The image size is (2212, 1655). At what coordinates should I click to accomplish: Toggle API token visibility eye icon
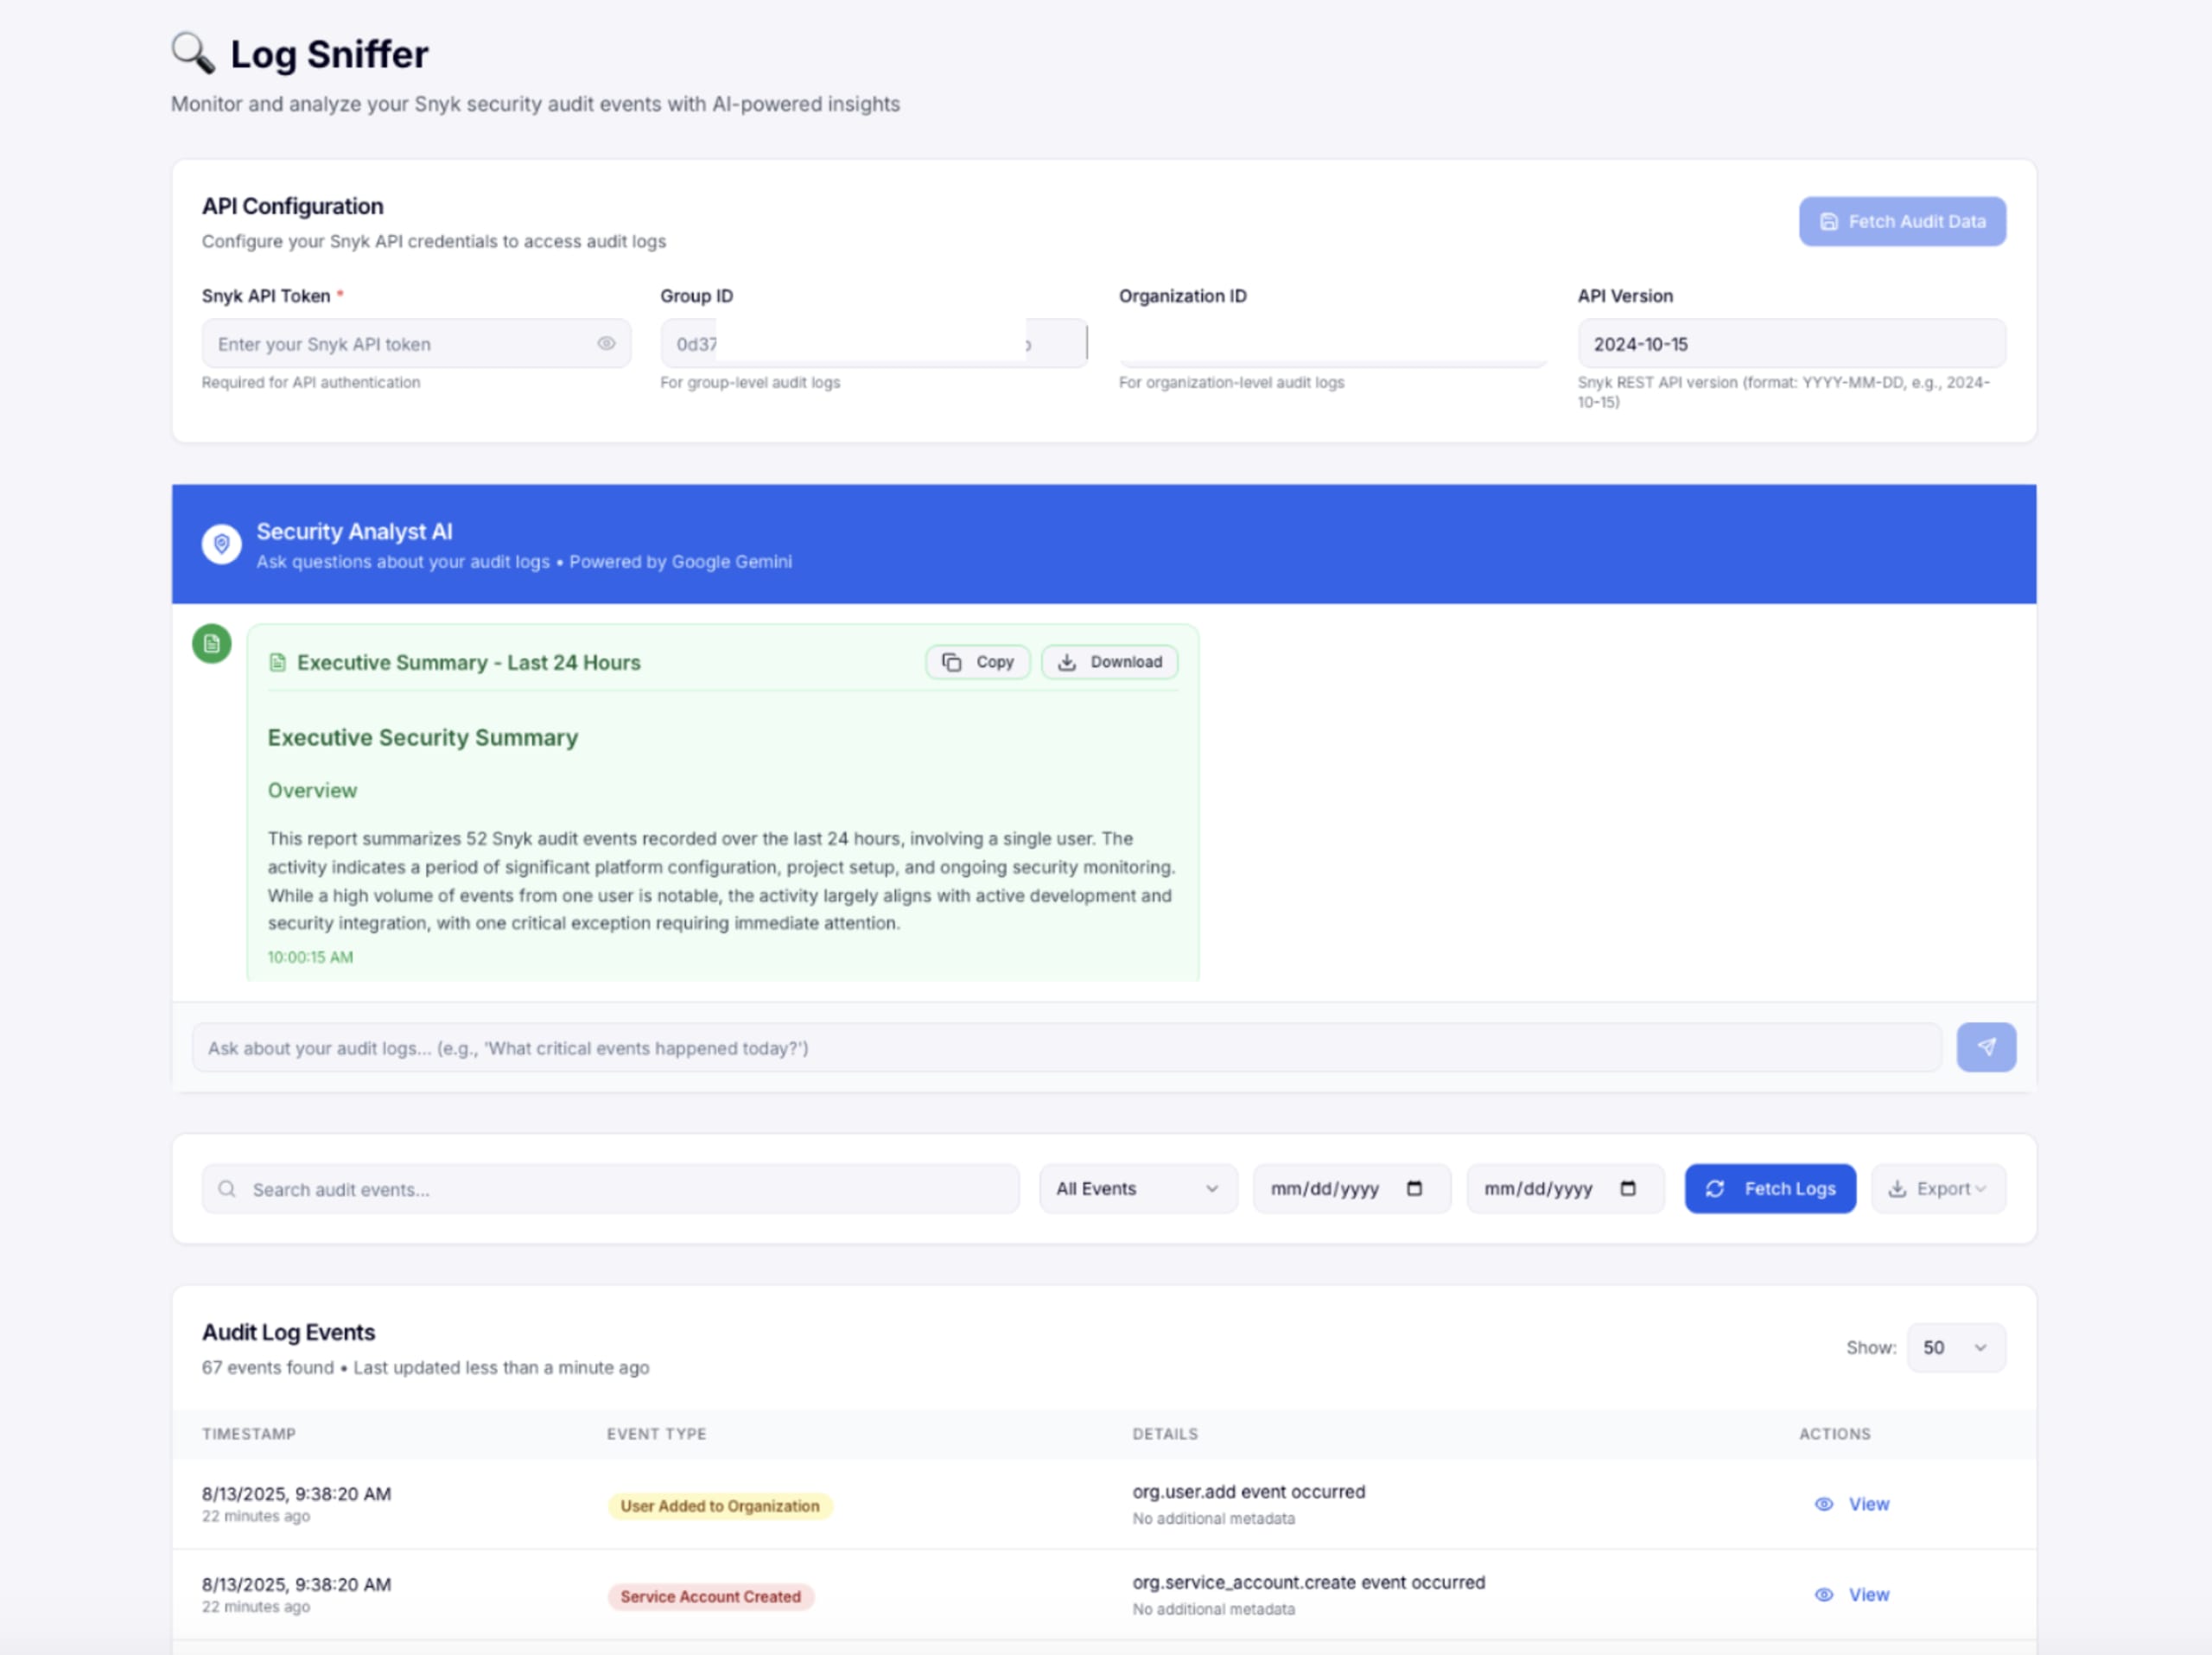click(x=606, y=344)
